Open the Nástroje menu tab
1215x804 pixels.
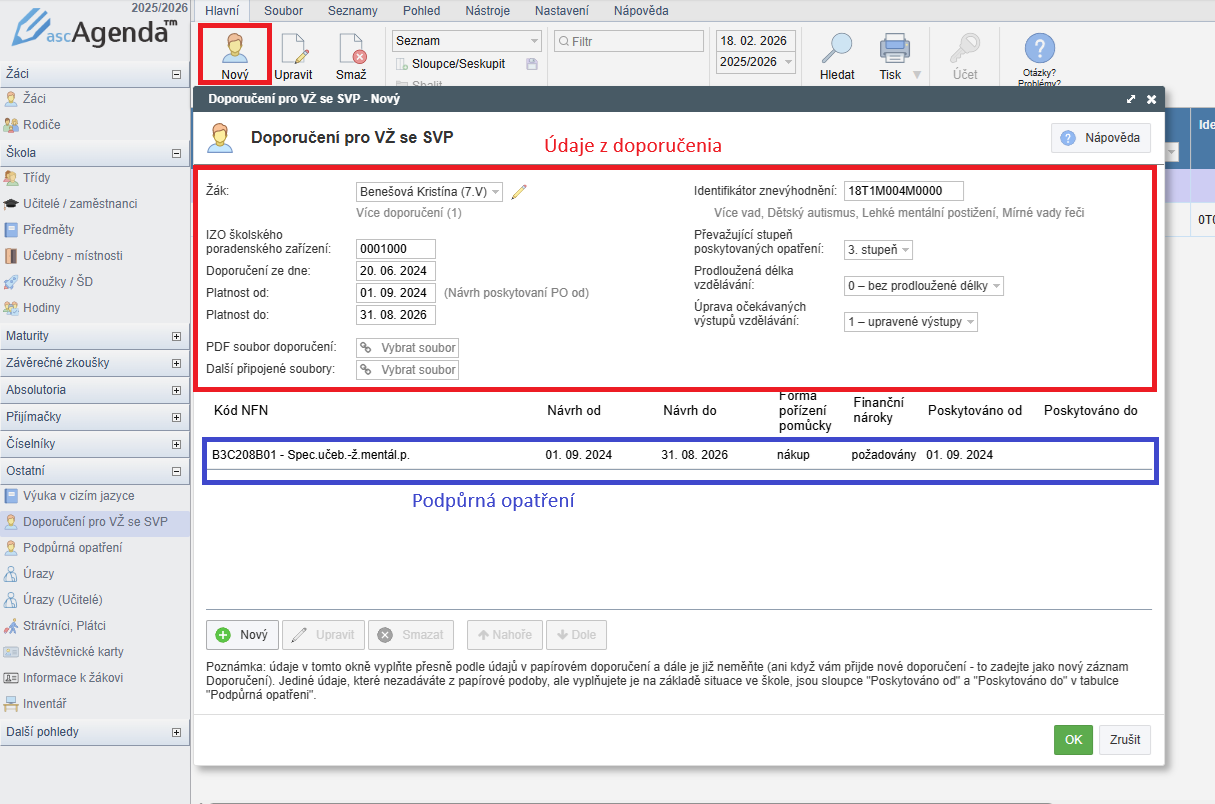tap(487, 11)
